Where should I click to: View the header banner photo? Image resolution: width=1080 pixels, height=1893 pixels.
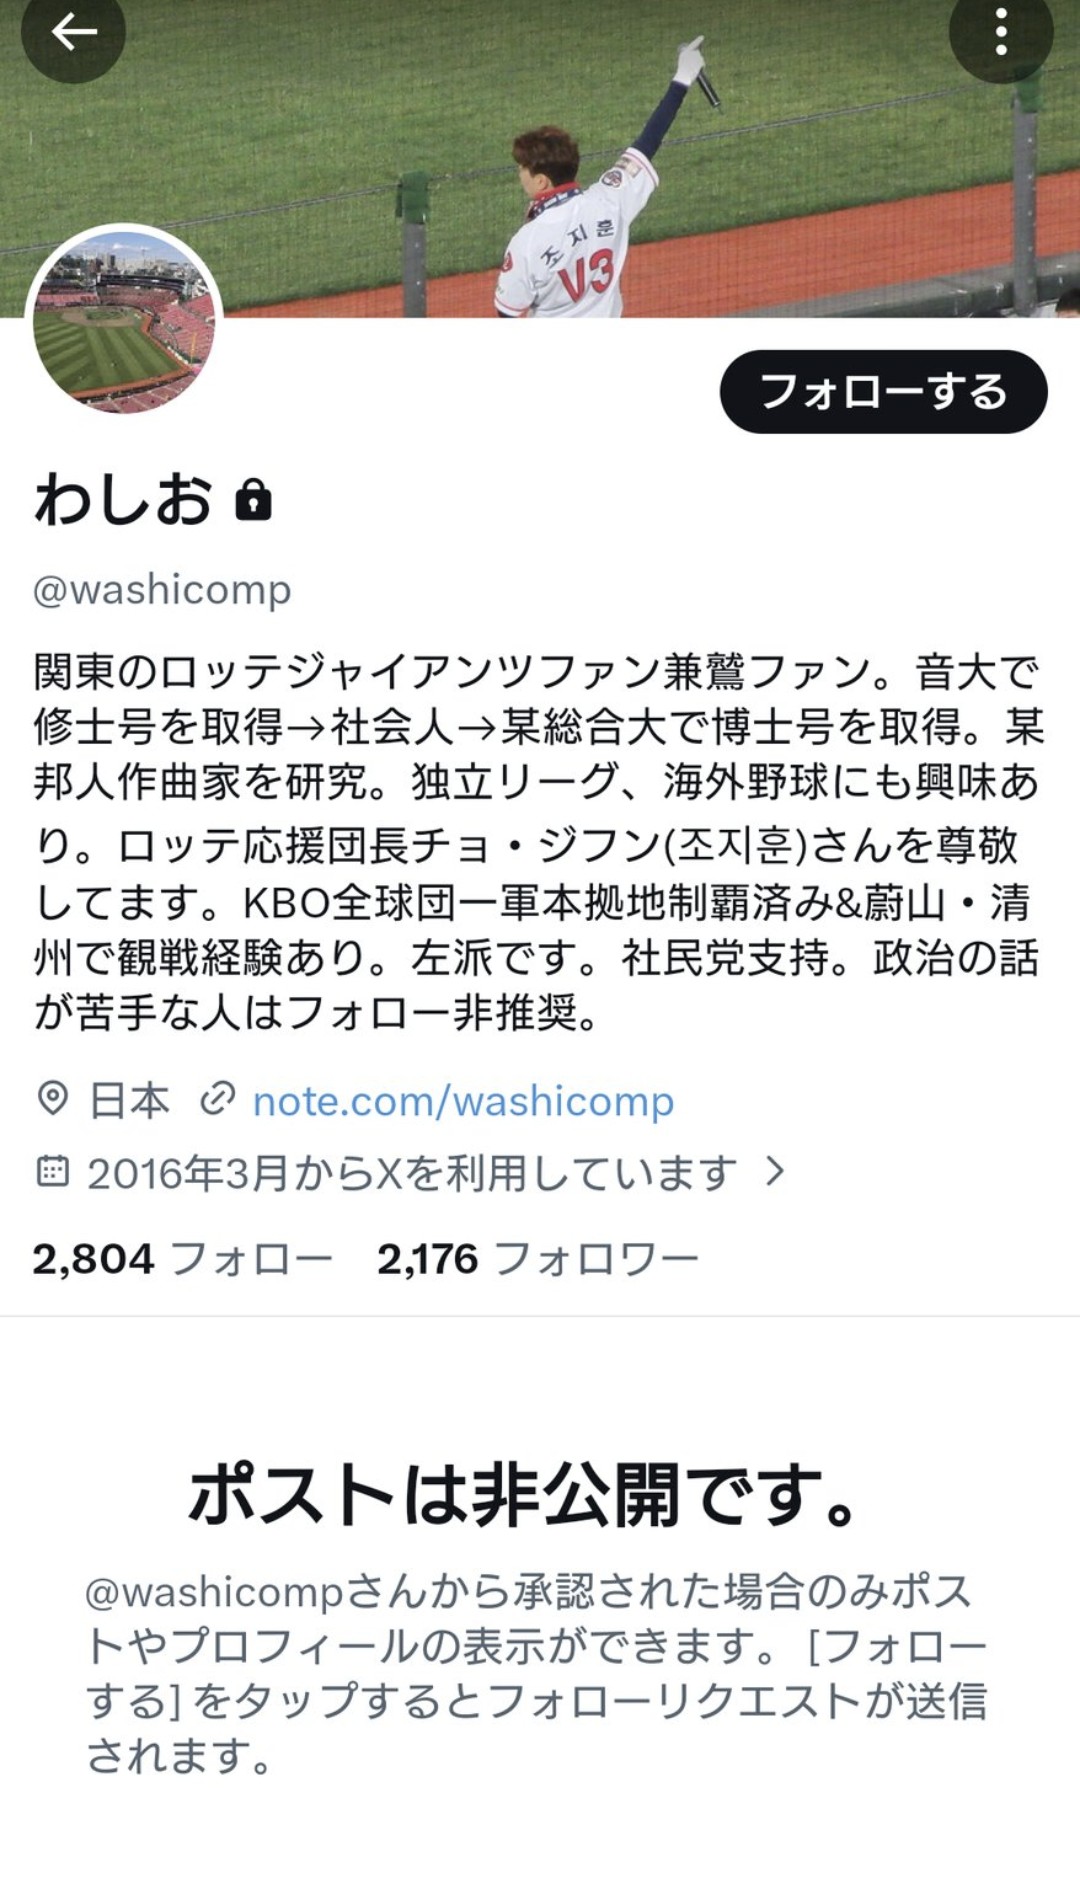click(540, 158)
